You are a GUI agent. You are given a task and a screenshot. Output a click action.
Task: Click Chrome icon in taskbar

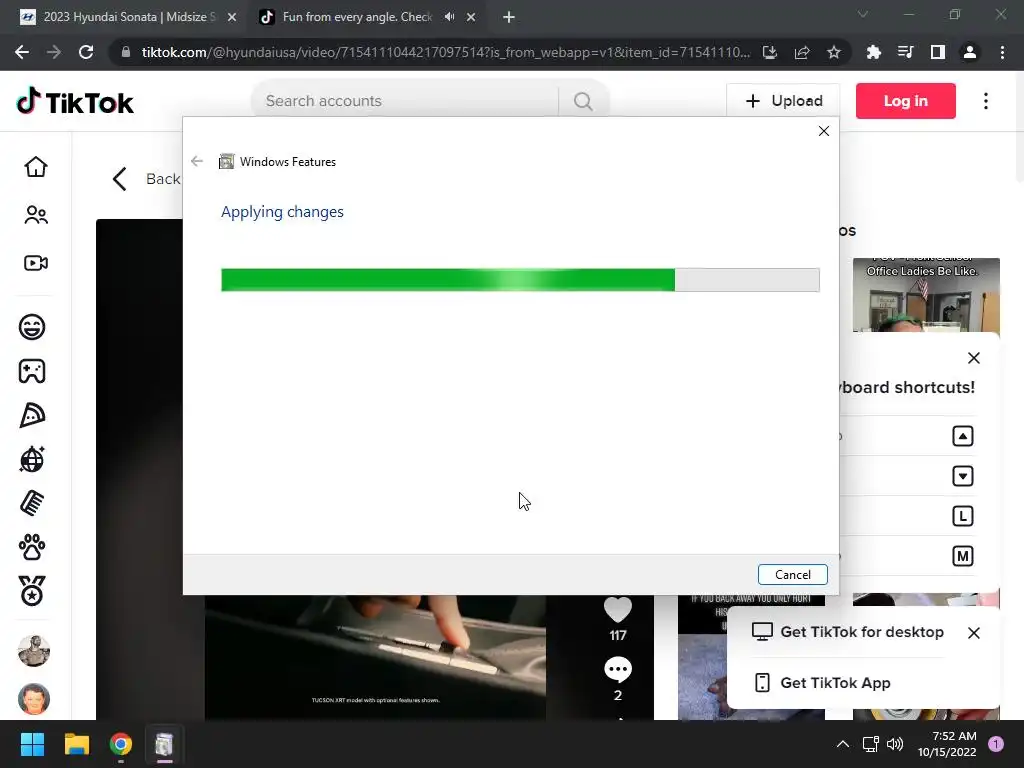(121, 744)
